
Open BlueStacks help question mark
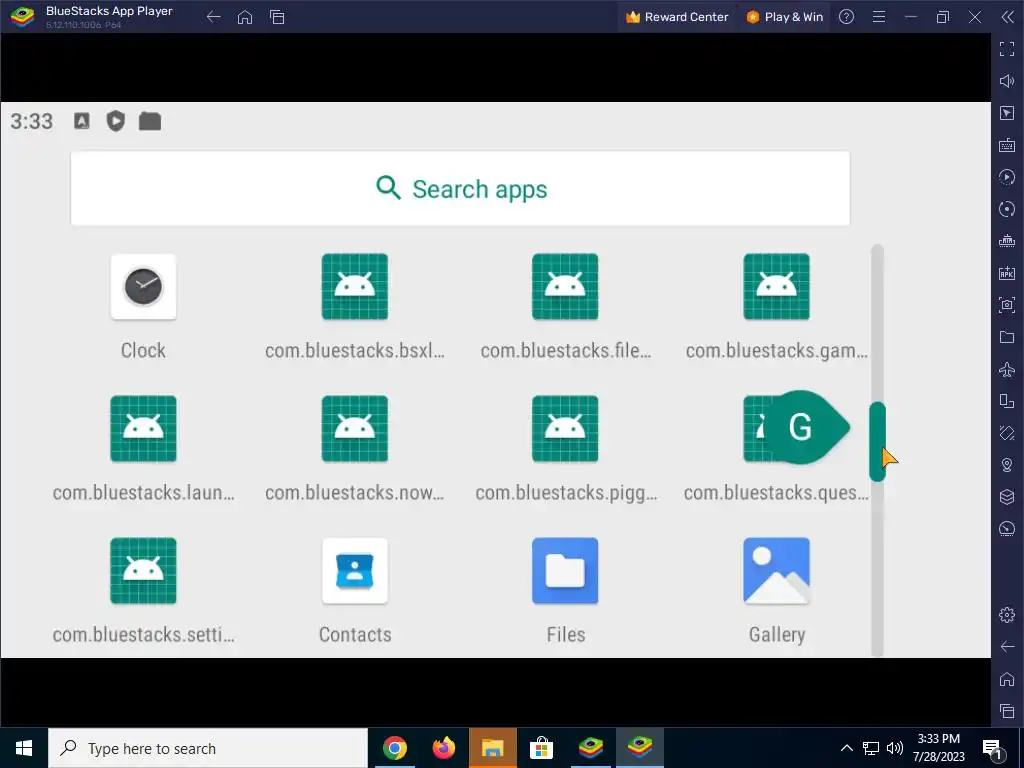846,17
